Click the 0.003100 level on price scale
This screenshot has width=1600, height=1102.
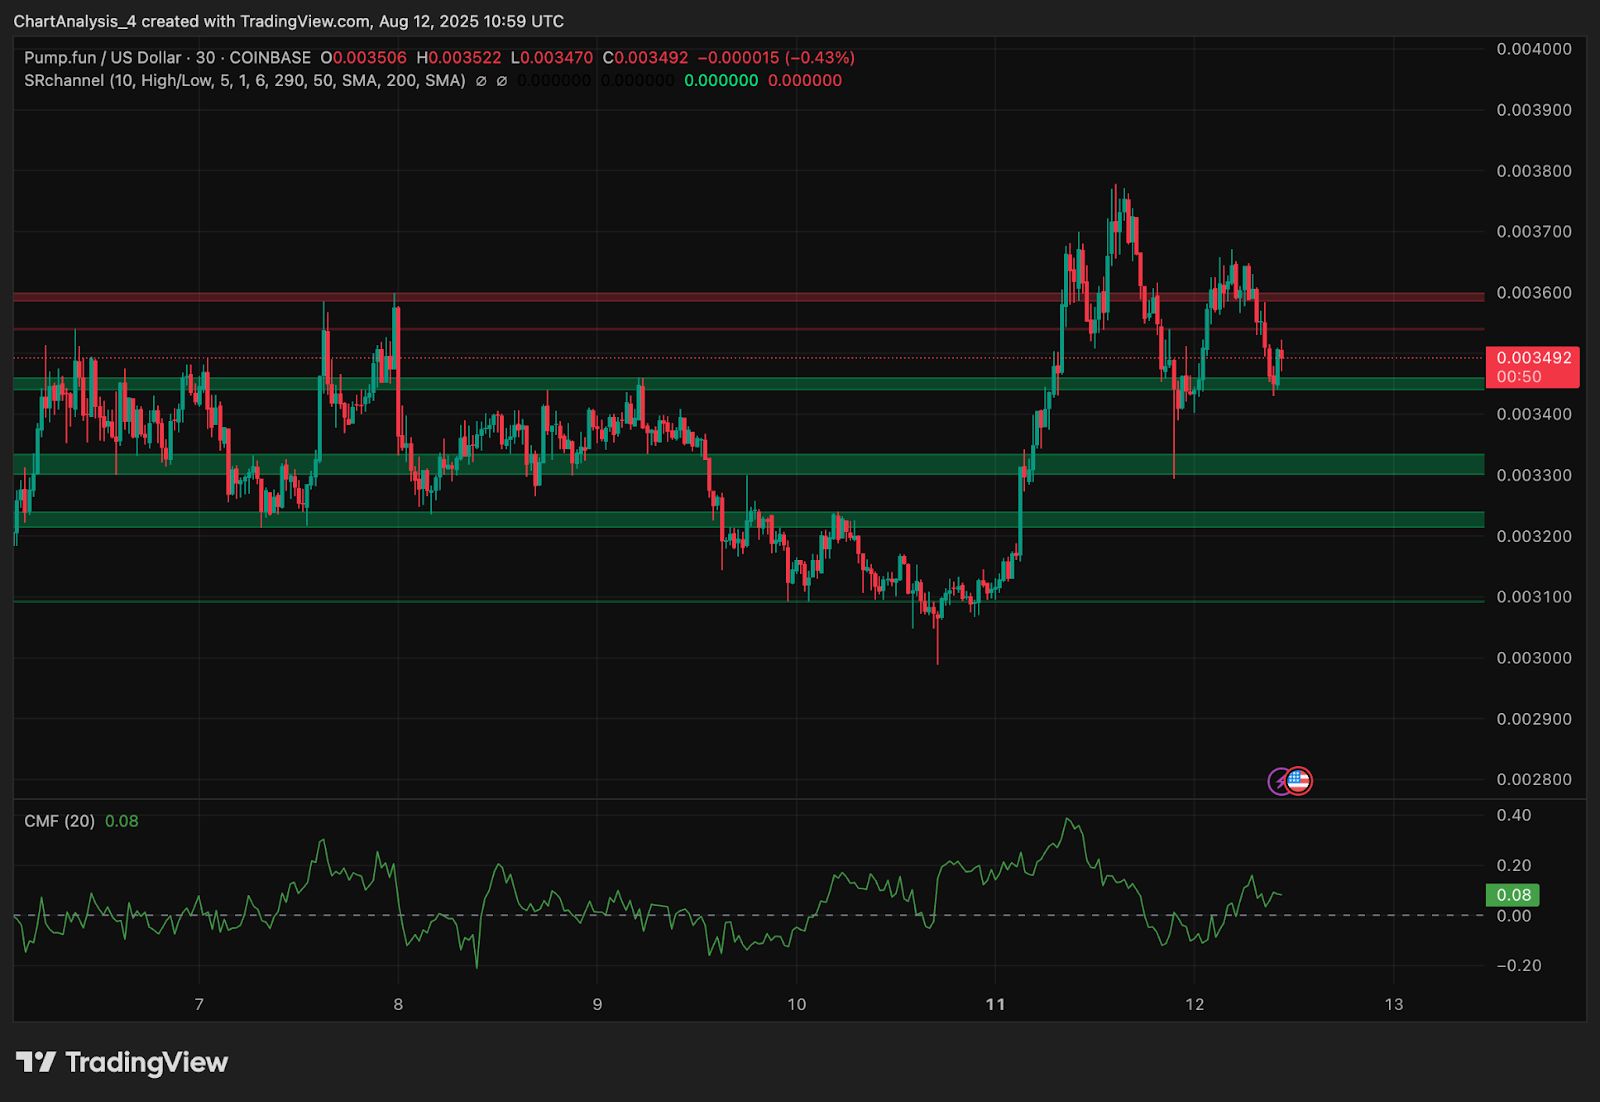click(1534, 597)
